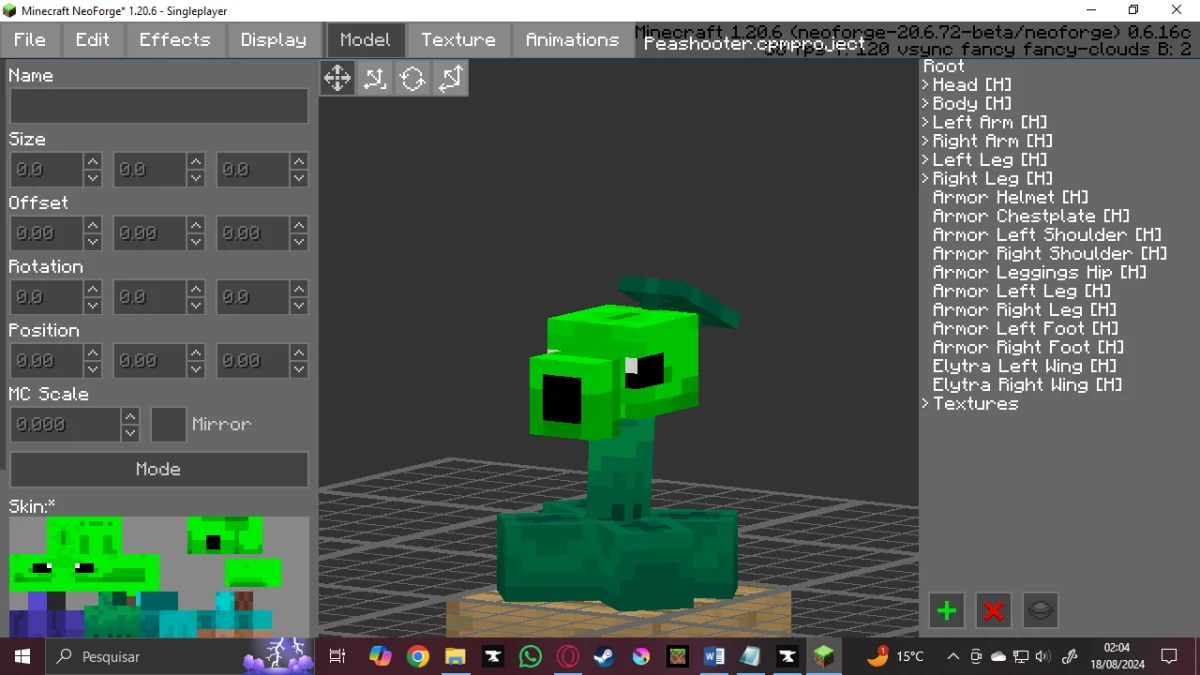
Task: Select Armor Right Foot [H] tree item
Action: (x=1028, y=347)
